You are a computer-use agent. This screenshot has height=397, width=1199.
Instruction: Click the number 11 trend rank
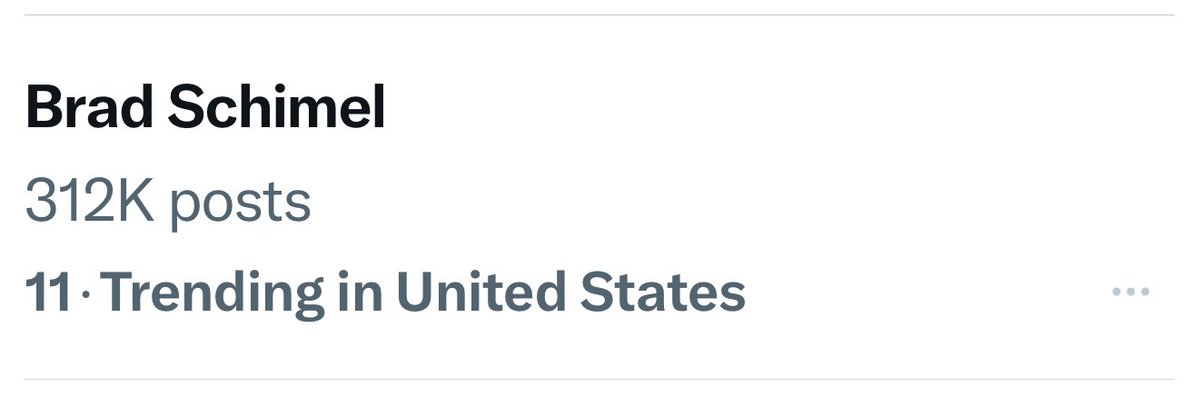click(47, 293)
